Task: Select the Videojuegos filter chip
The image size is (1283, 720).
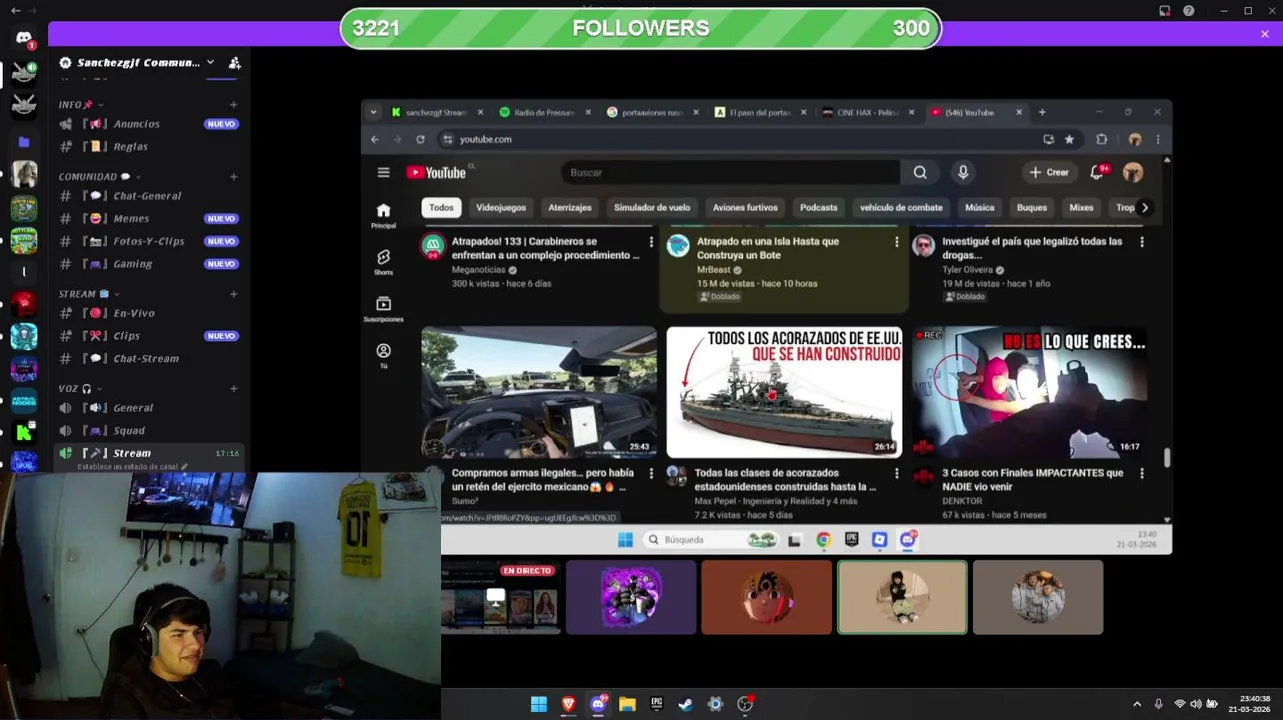Action: (501, 208)
